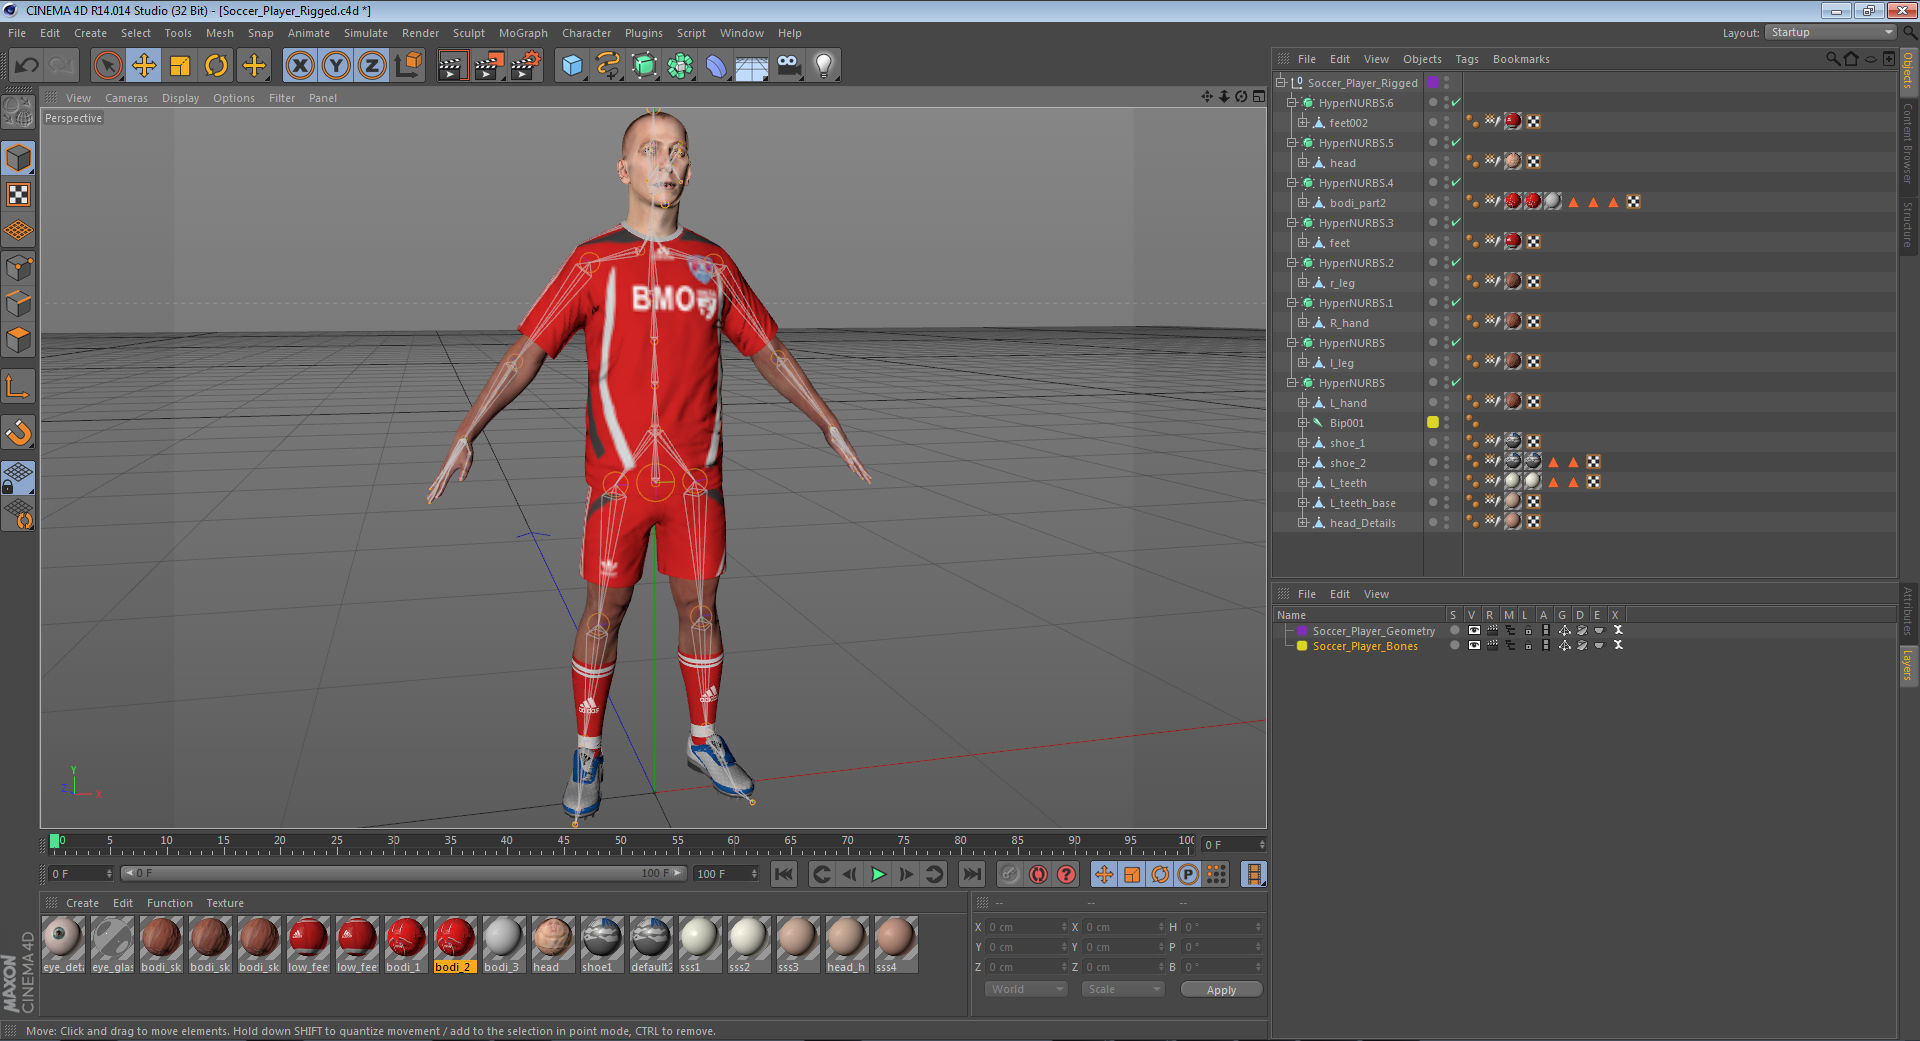Expand the Bip001 bone hierarchy
Screen dimensions: 1920x1041
click(1302, 422)
